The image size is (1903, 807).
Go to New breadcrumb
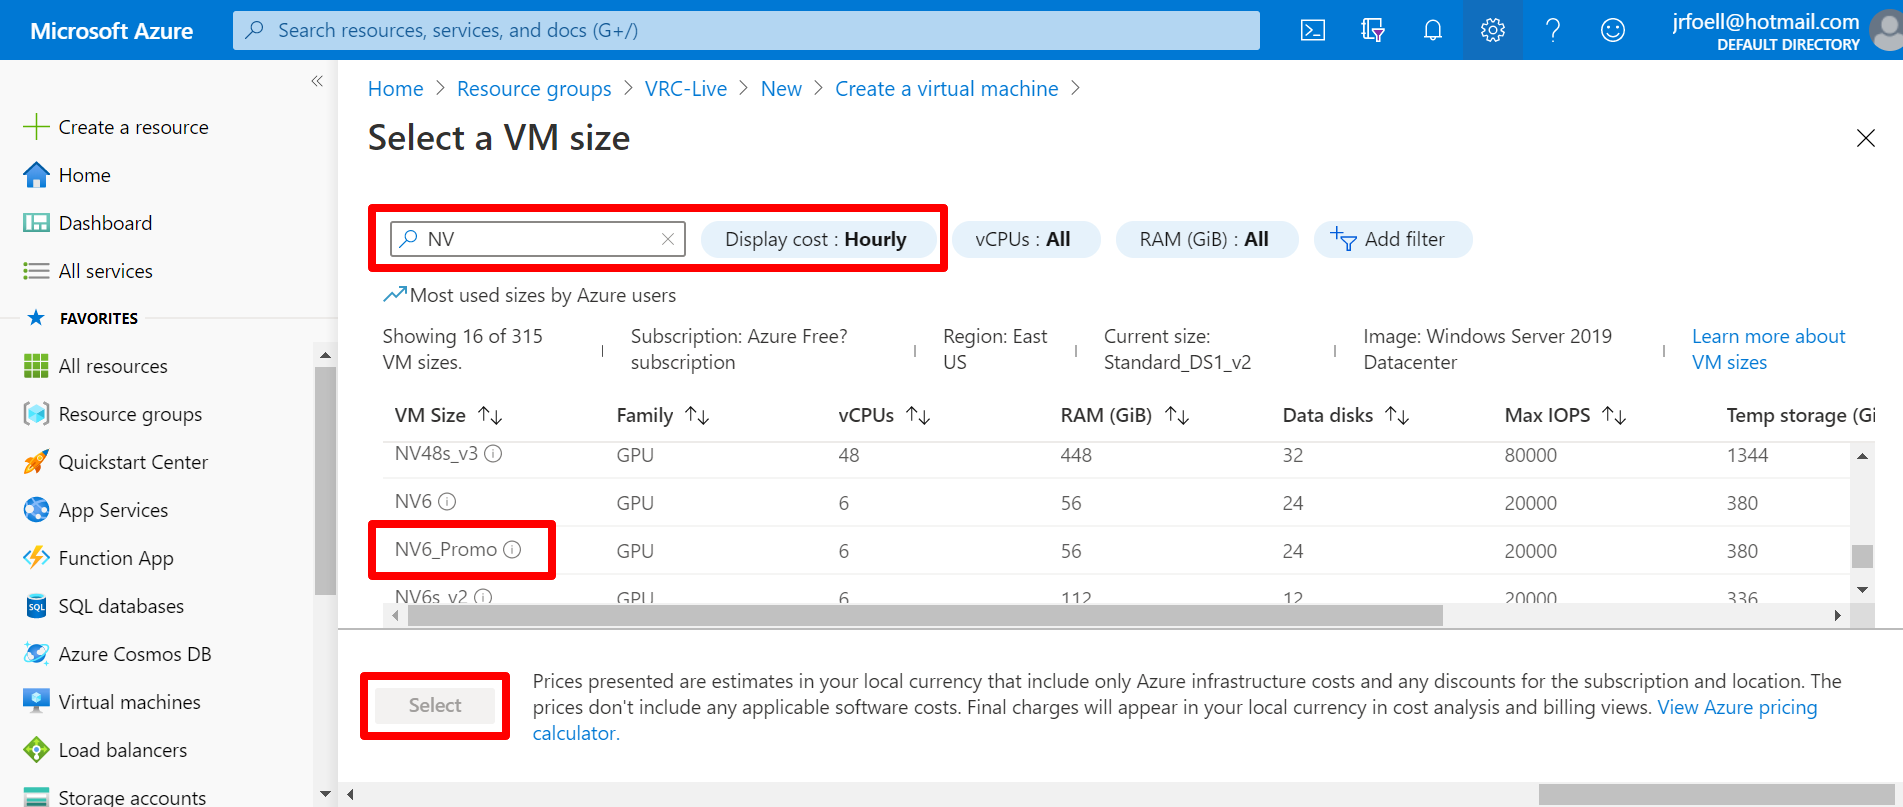[781, 89]
